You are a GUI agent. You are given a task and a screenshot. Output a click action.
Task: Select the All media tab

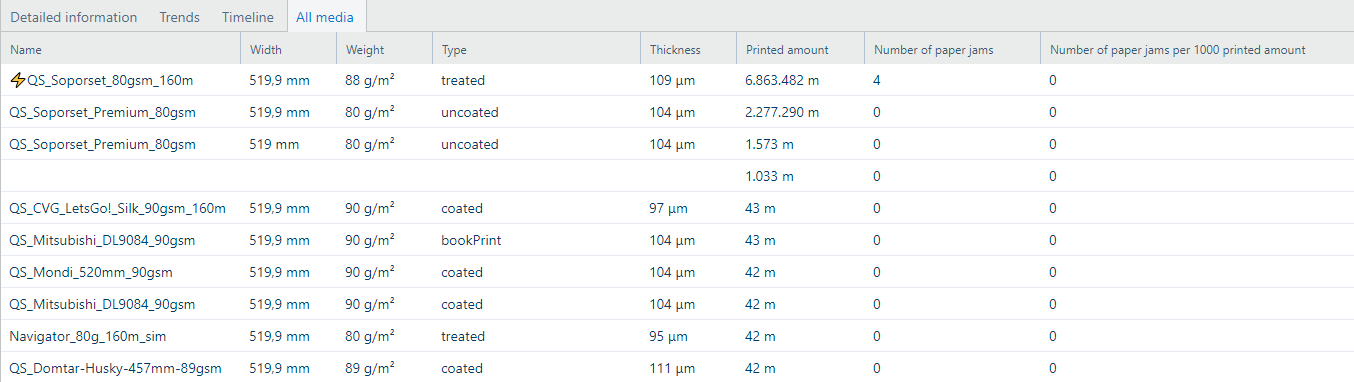(325, 17)
